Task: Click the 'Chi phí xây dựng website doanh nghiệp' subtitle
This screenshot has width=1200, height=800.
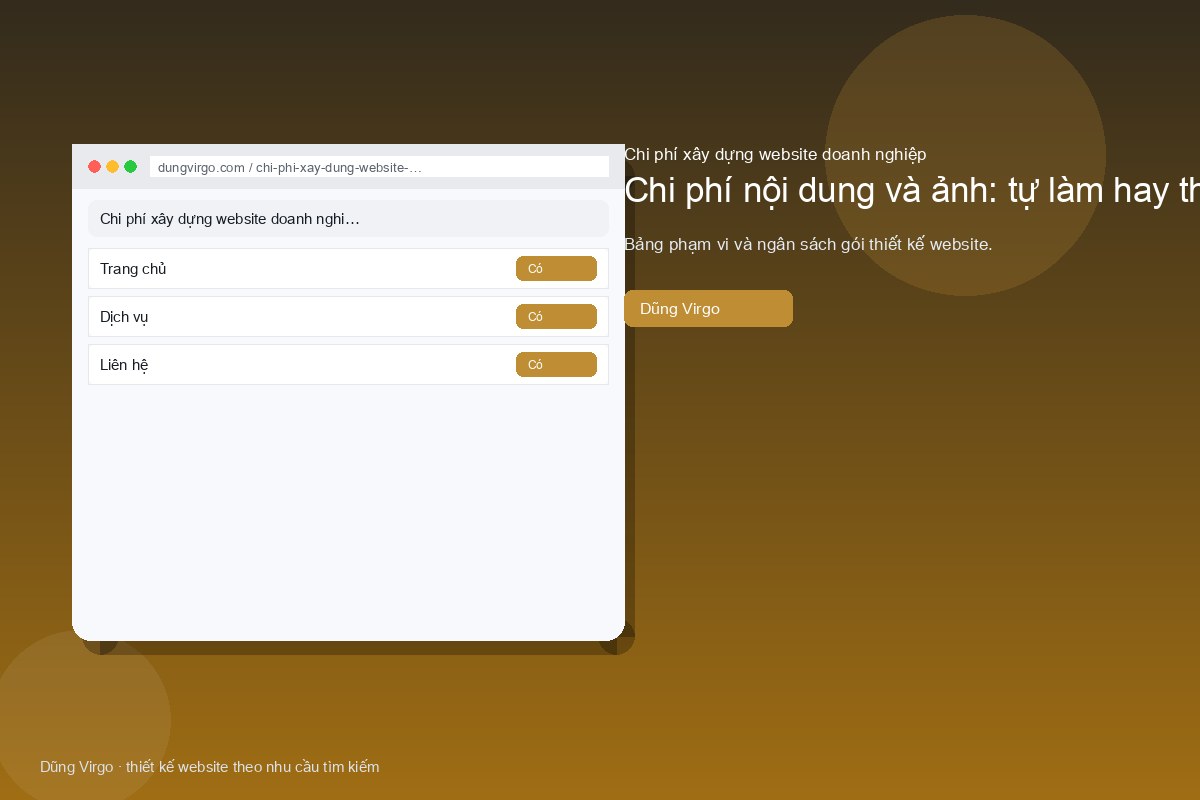Action: (x=775, y=154)
